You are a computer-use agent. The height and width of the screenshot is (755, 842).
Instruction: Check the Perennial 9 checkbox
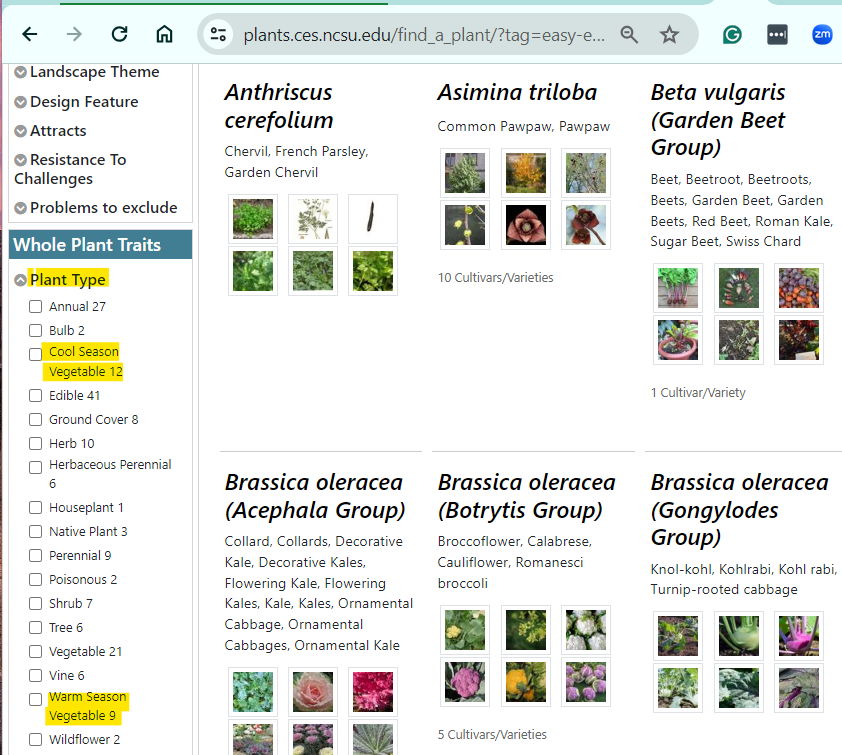coord(35,555)
